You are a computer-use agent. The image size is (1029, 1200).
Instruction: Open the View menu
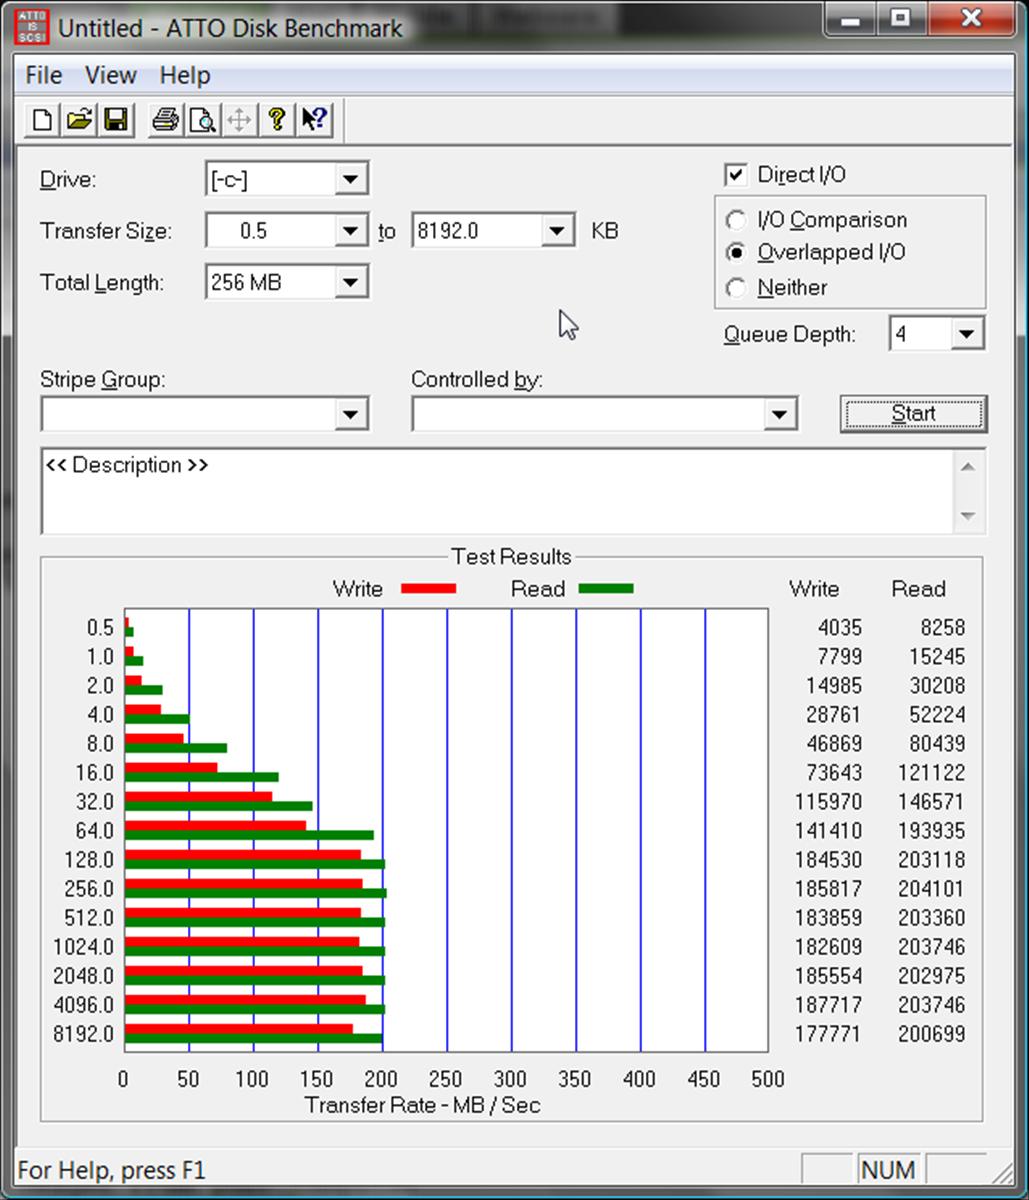point(110,75)
